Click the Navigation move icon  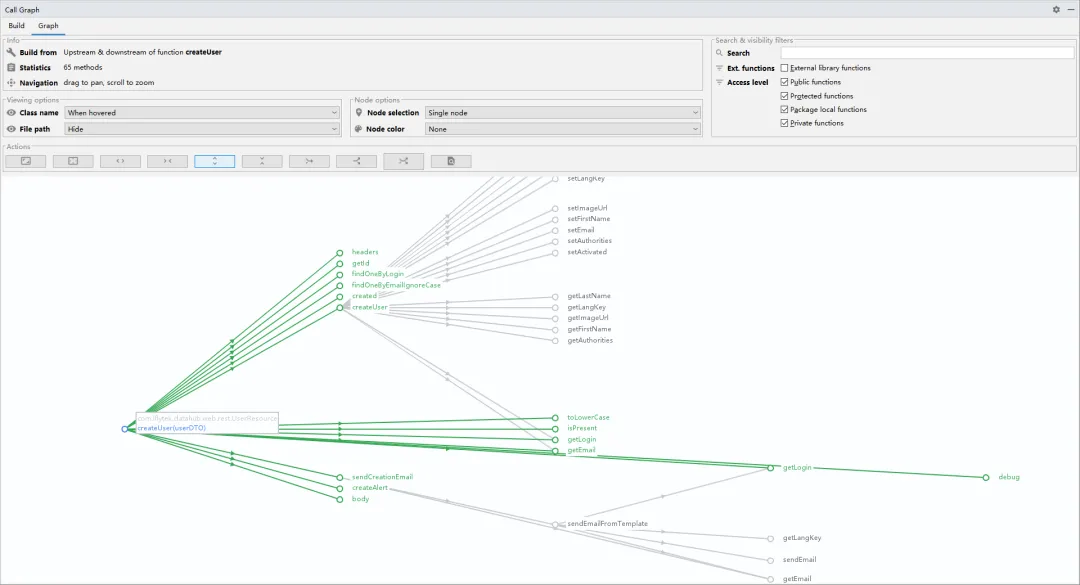(x=11, y=83)
